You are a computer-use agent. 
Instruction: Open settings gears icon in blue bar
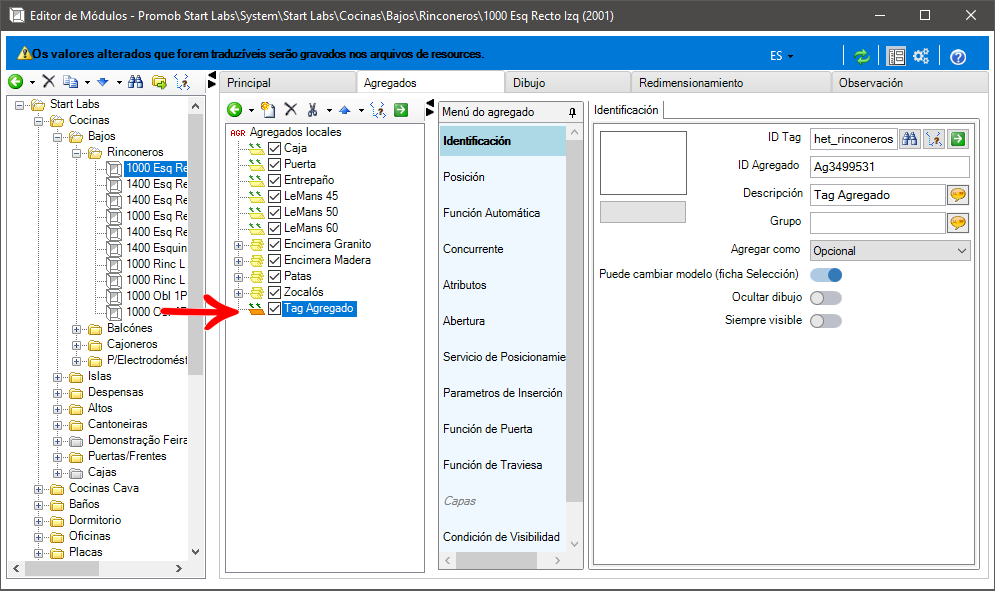pos(921,56)
